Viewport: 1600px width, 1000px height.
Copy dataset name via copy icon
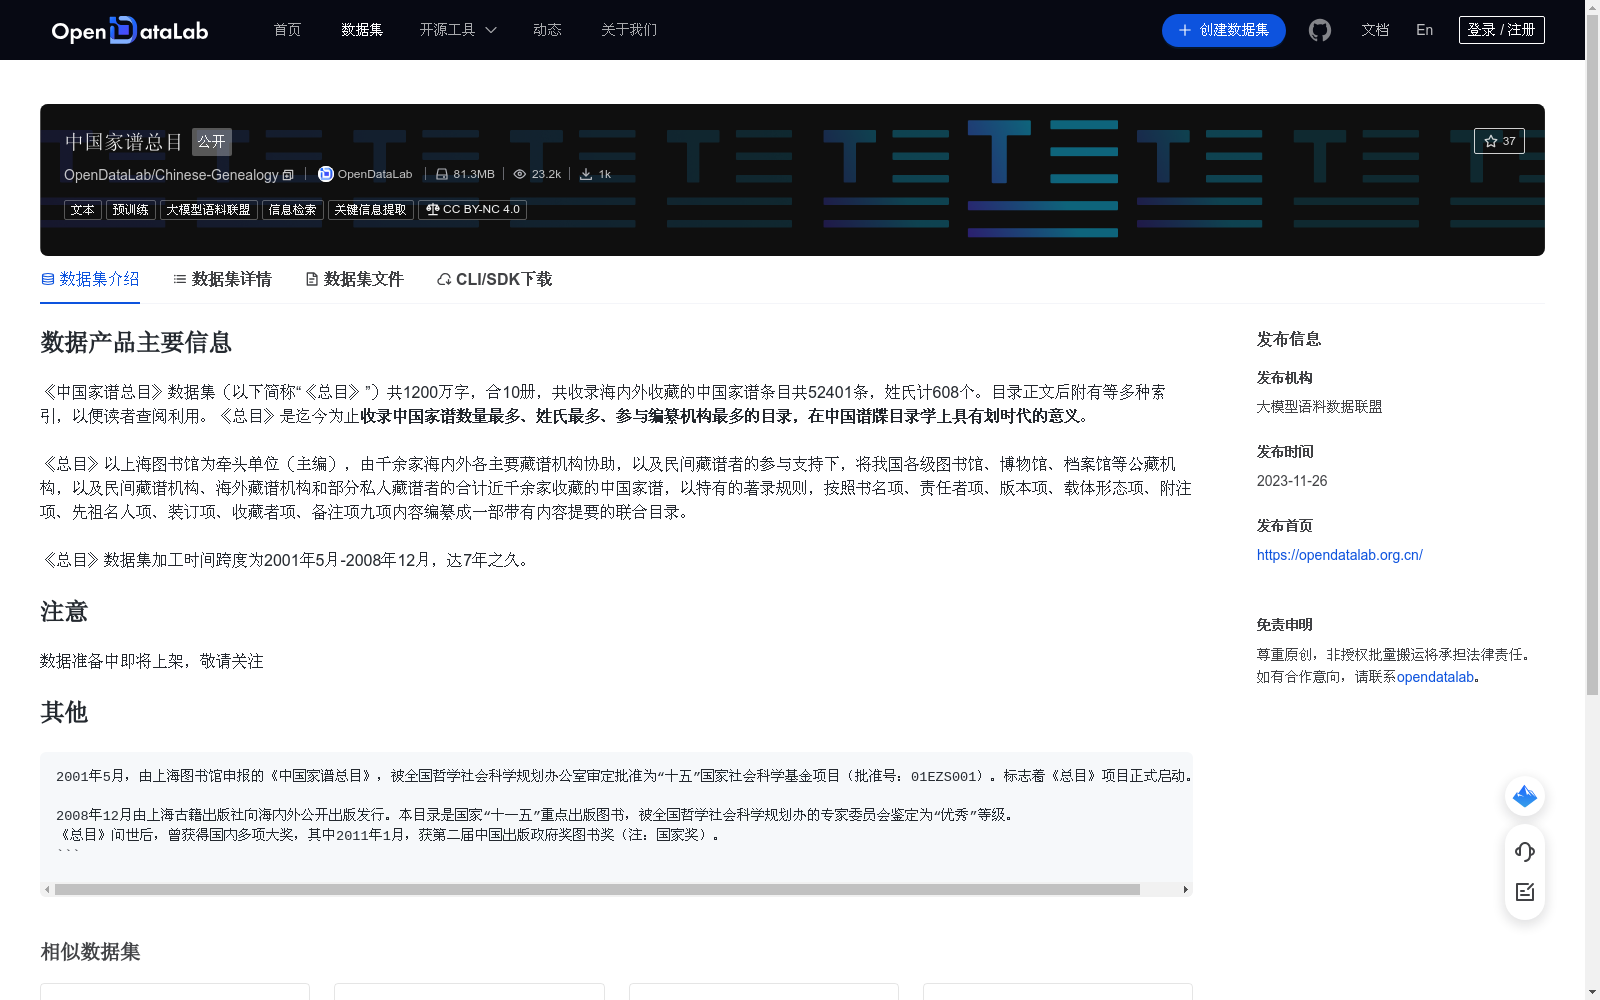287,175
